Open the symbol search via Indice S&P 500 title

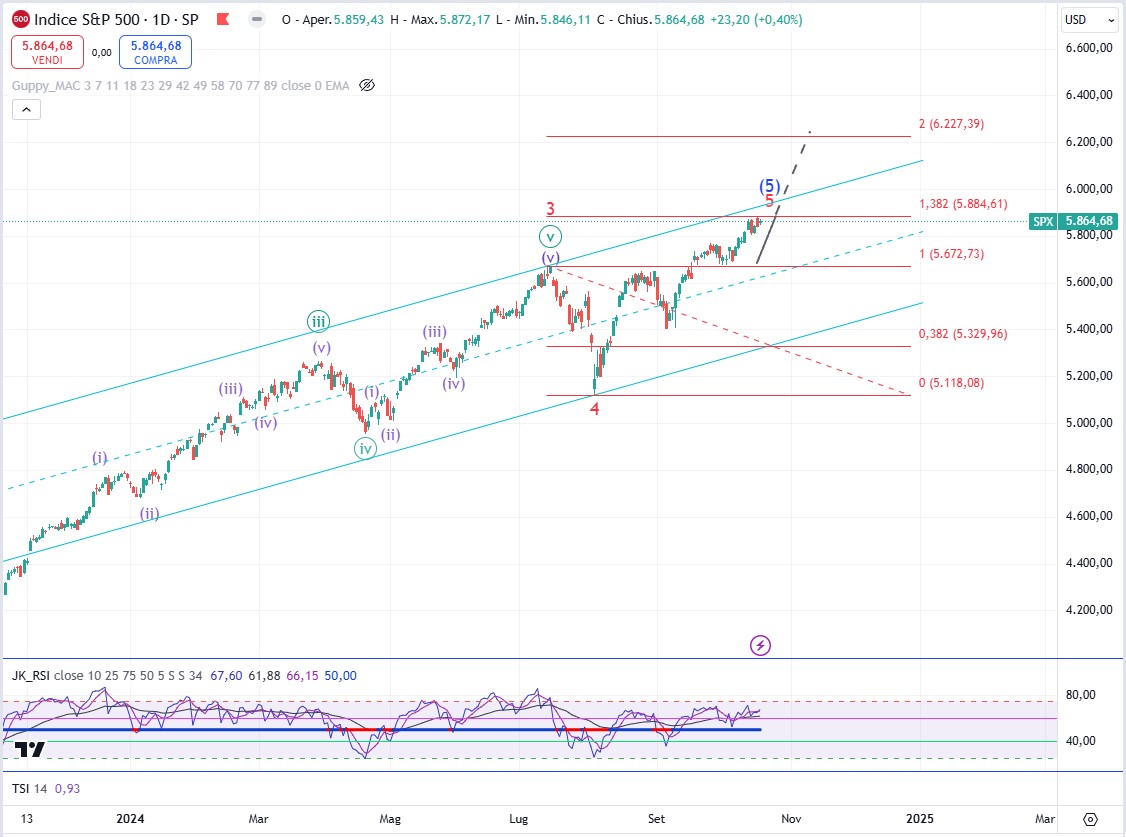click(x=116, y=19)
